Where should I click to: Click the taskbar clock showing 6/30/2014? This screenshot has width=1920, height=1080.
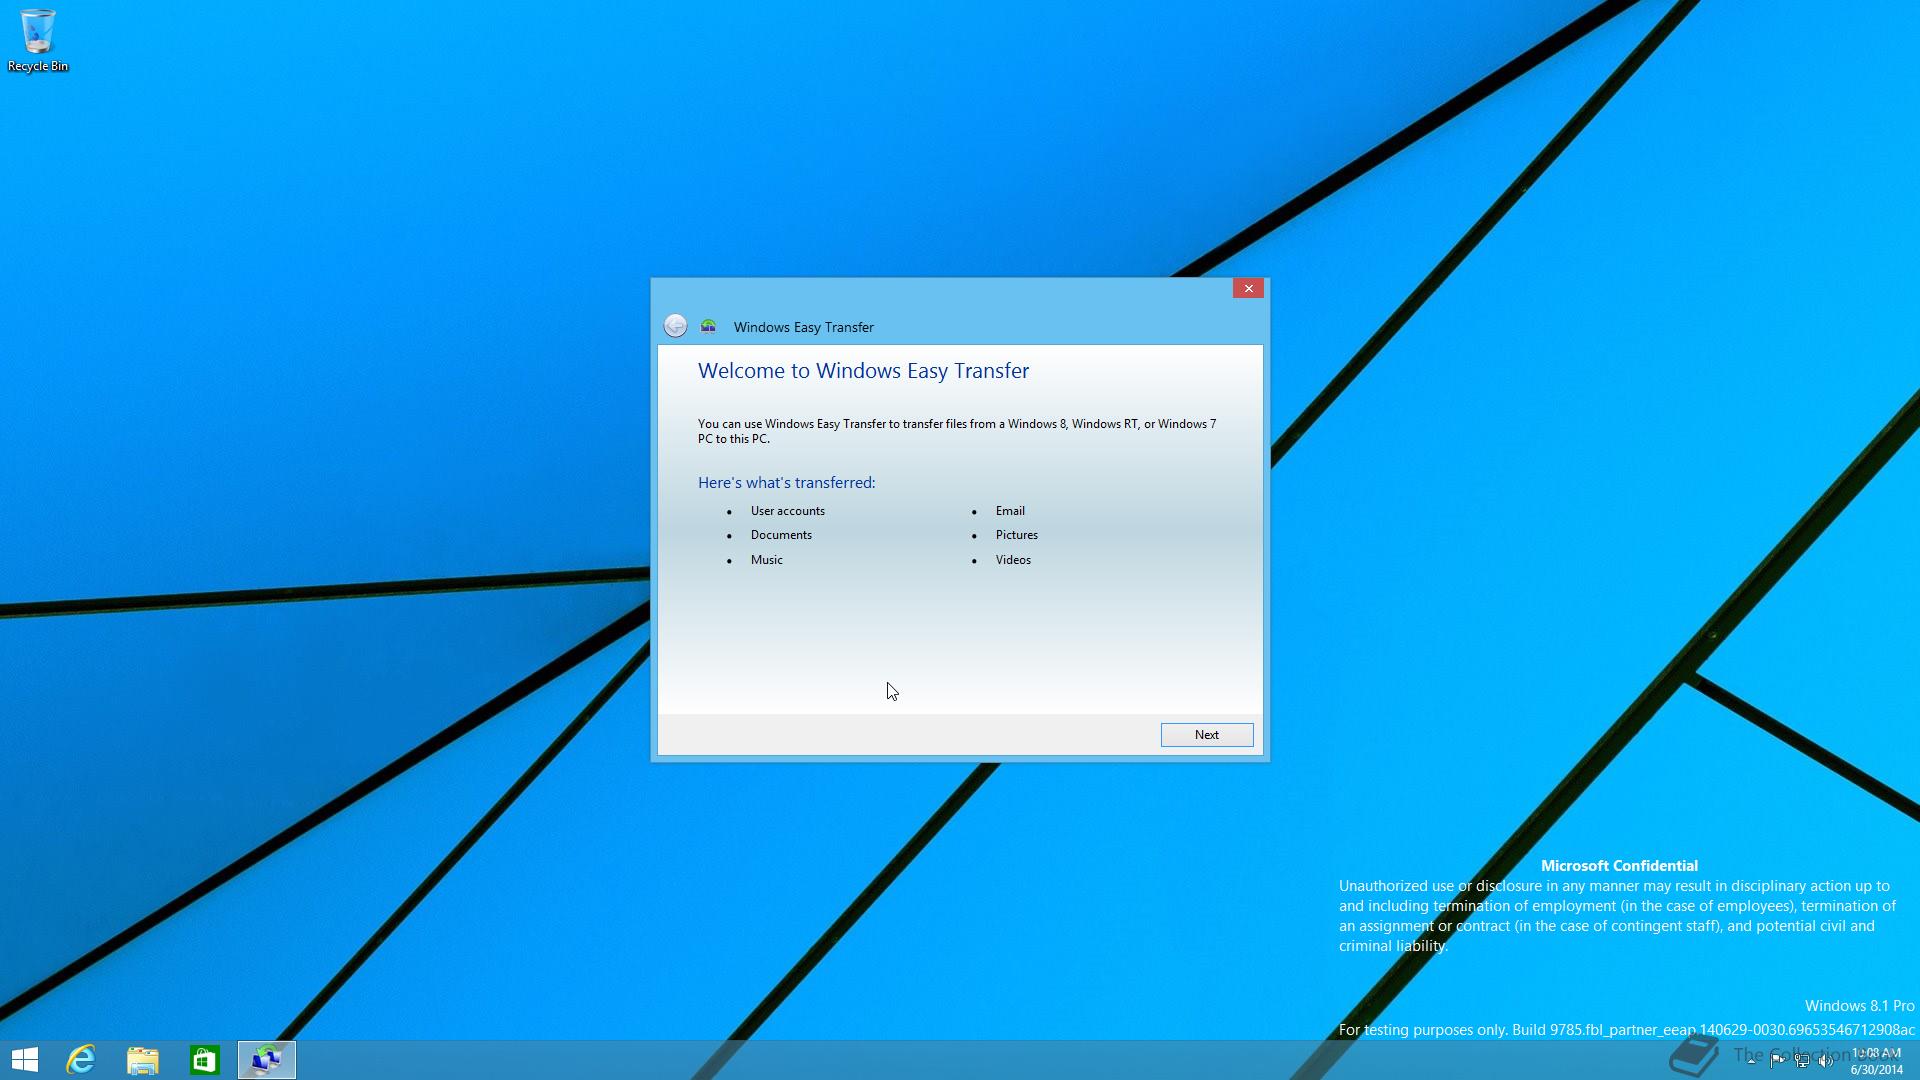(1876, 1061)
